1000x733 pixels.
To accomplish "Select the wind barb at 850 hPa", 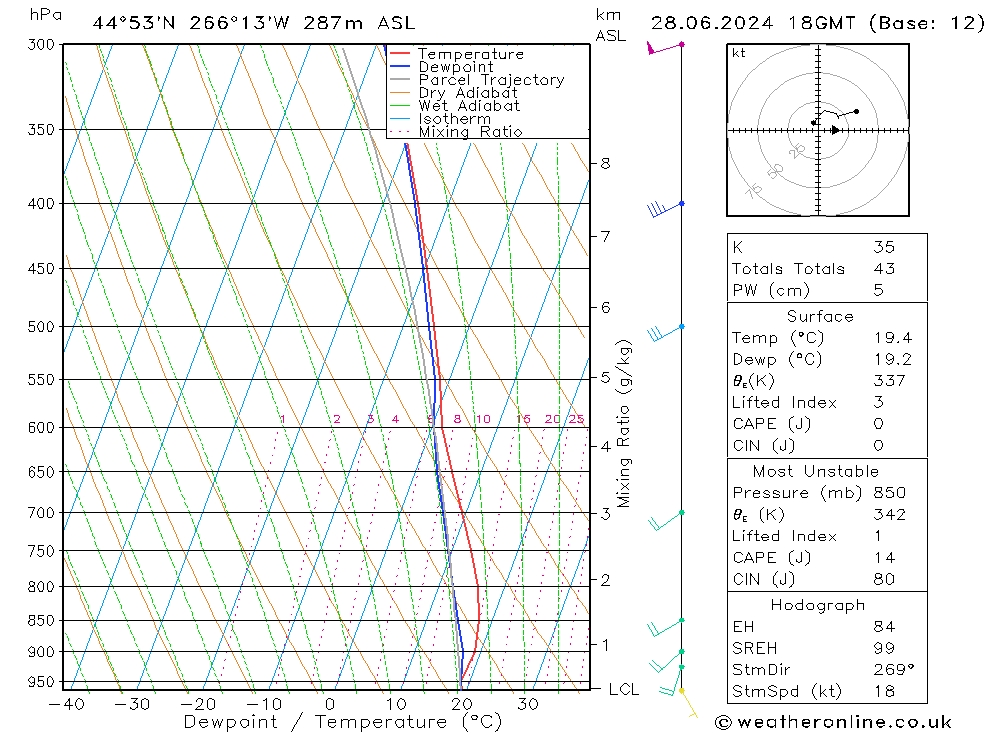I will (x=664, y=626).
